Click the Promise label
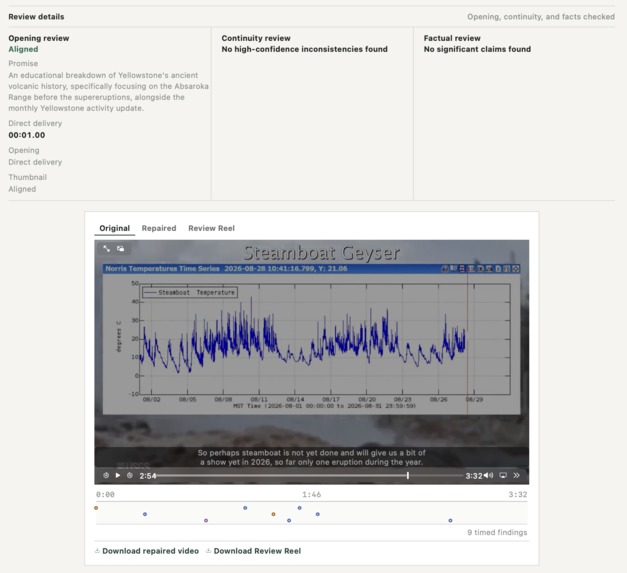627x573 pixels. pos(23,64)
